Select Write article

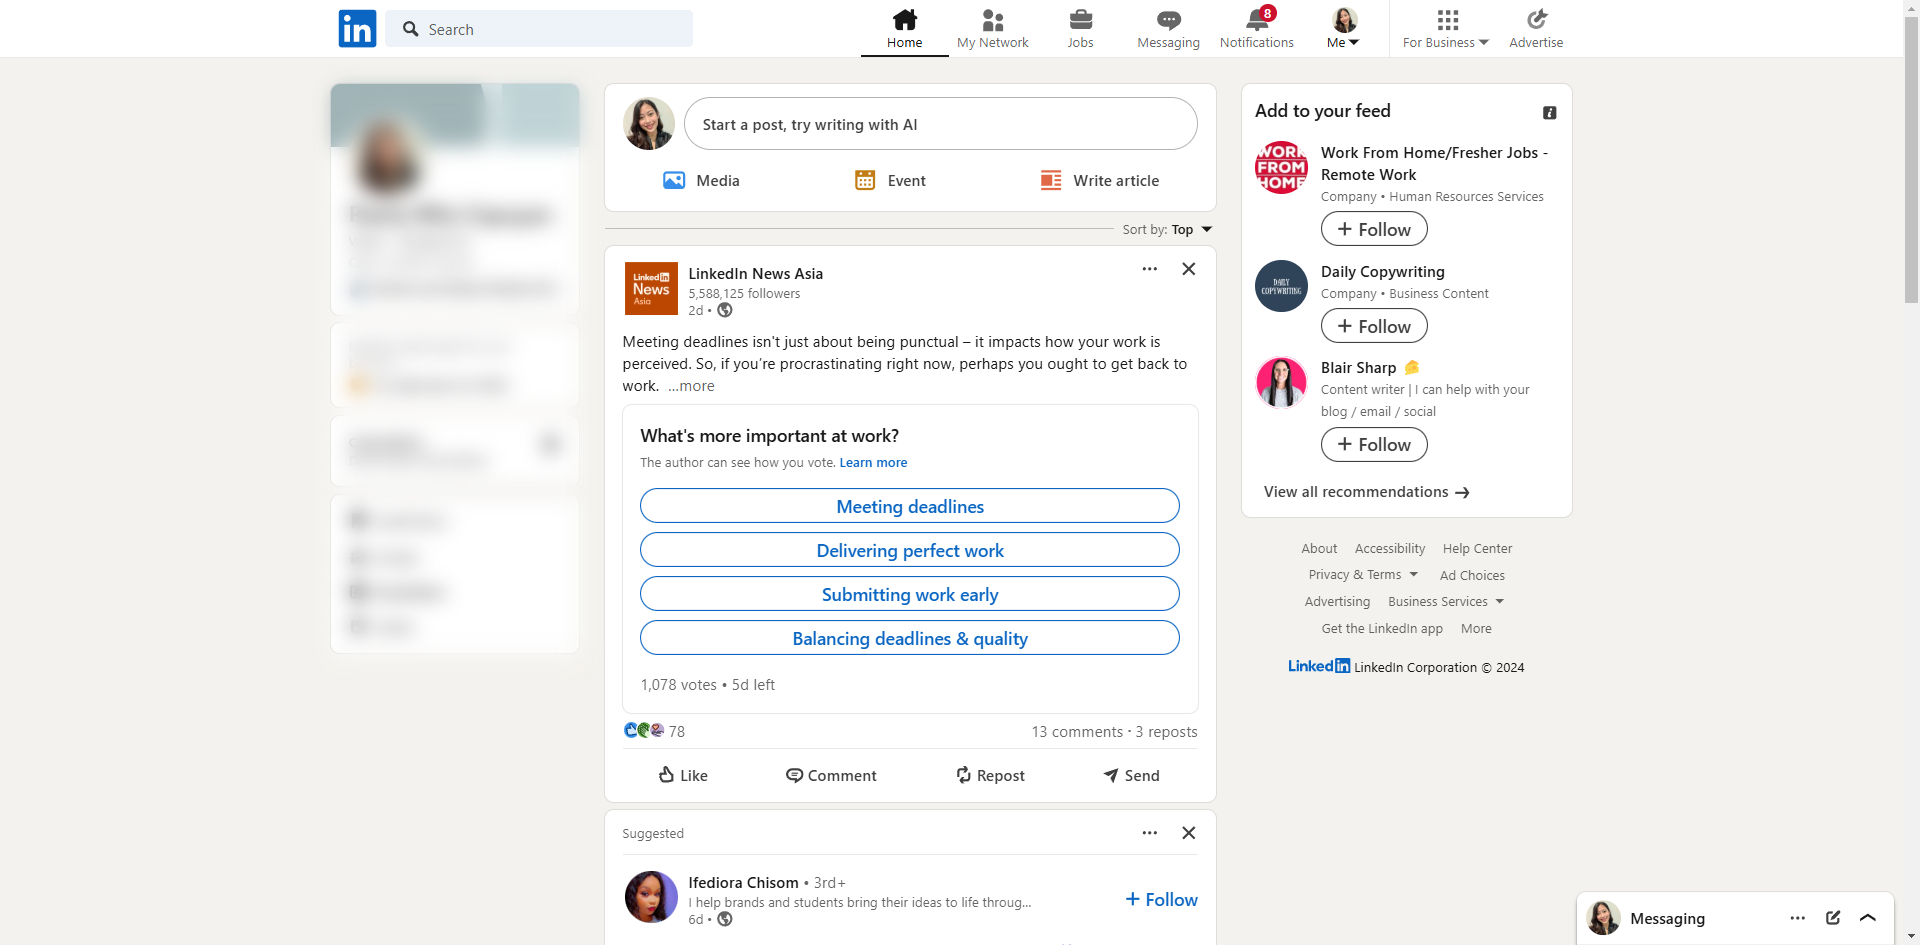coord(1099,181)
